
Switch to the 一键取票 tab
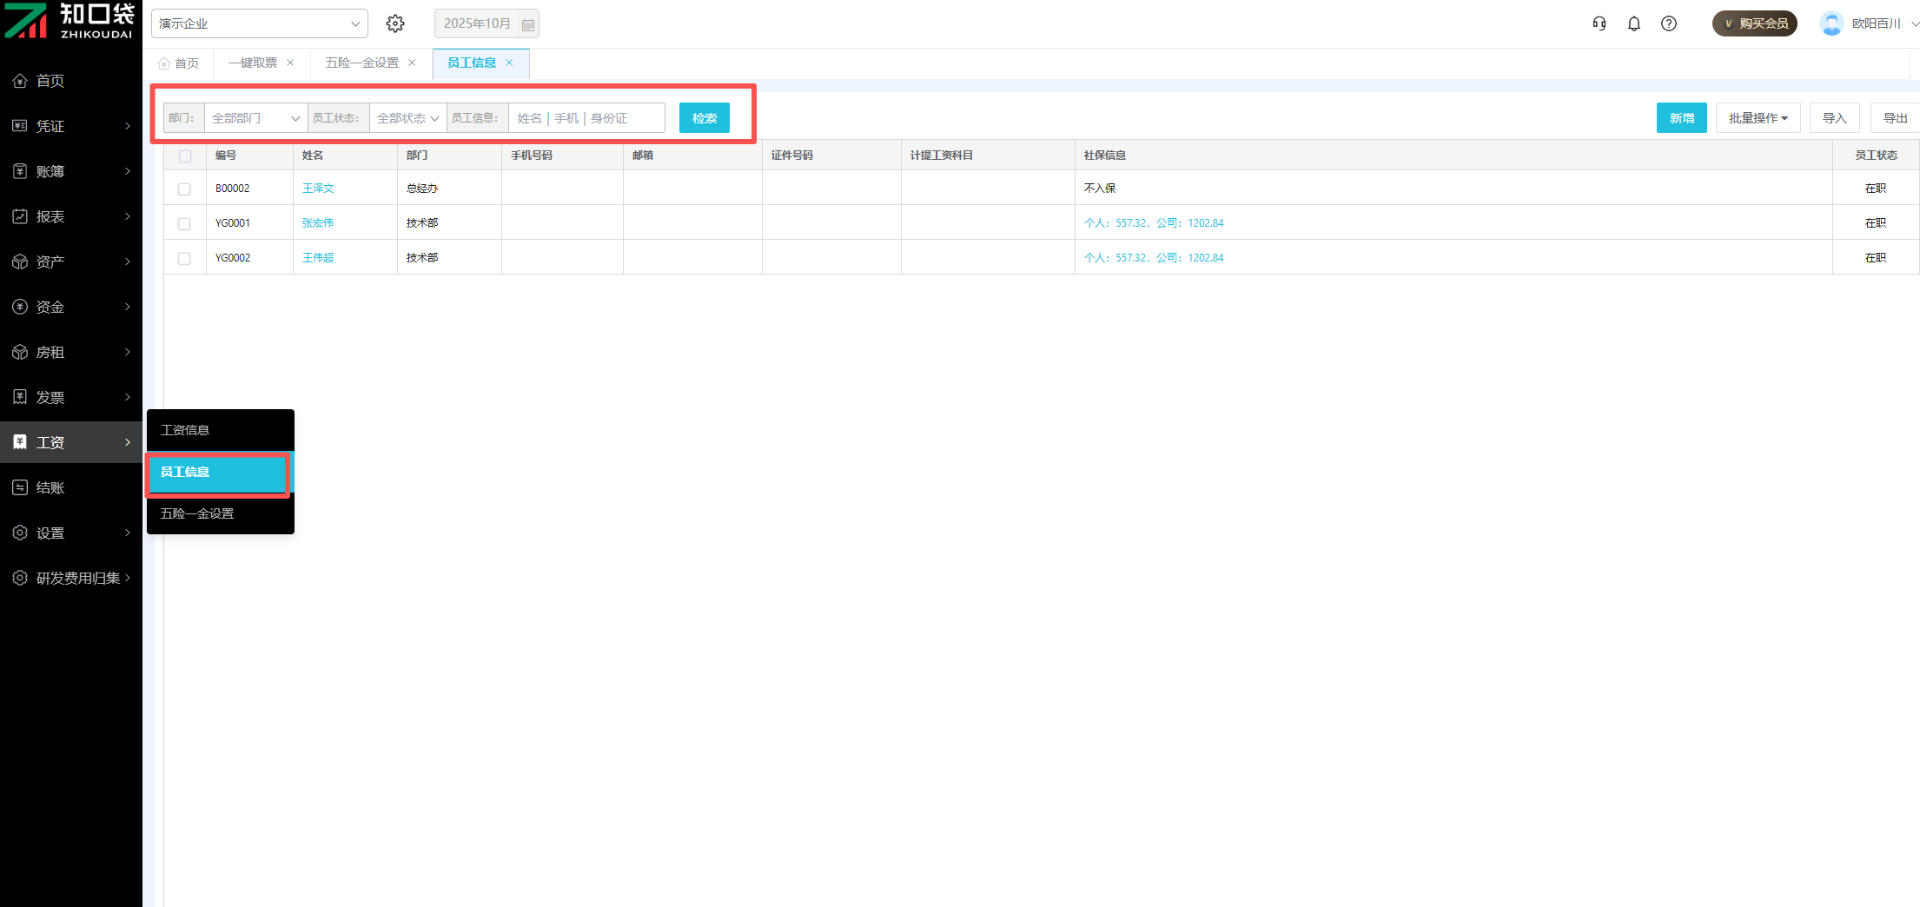[252, 63]
